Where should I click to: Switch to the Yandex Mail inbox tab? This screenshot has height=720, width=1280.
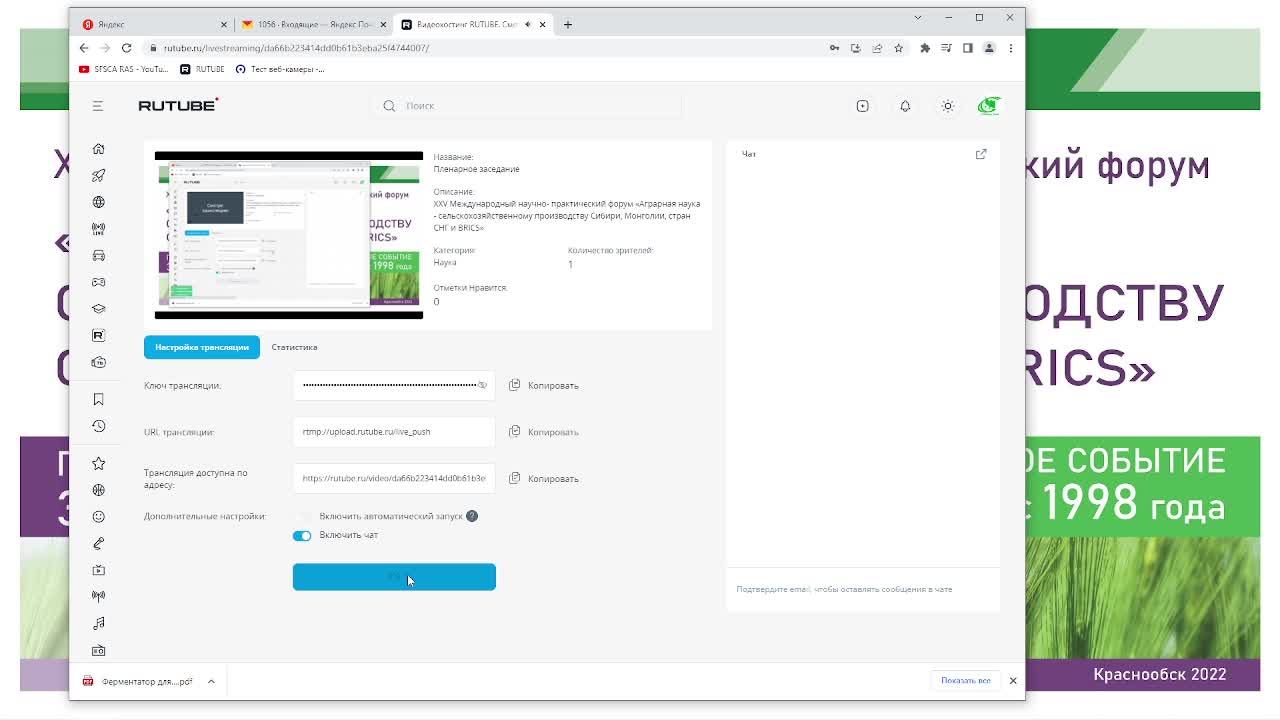tap(313, 24)
